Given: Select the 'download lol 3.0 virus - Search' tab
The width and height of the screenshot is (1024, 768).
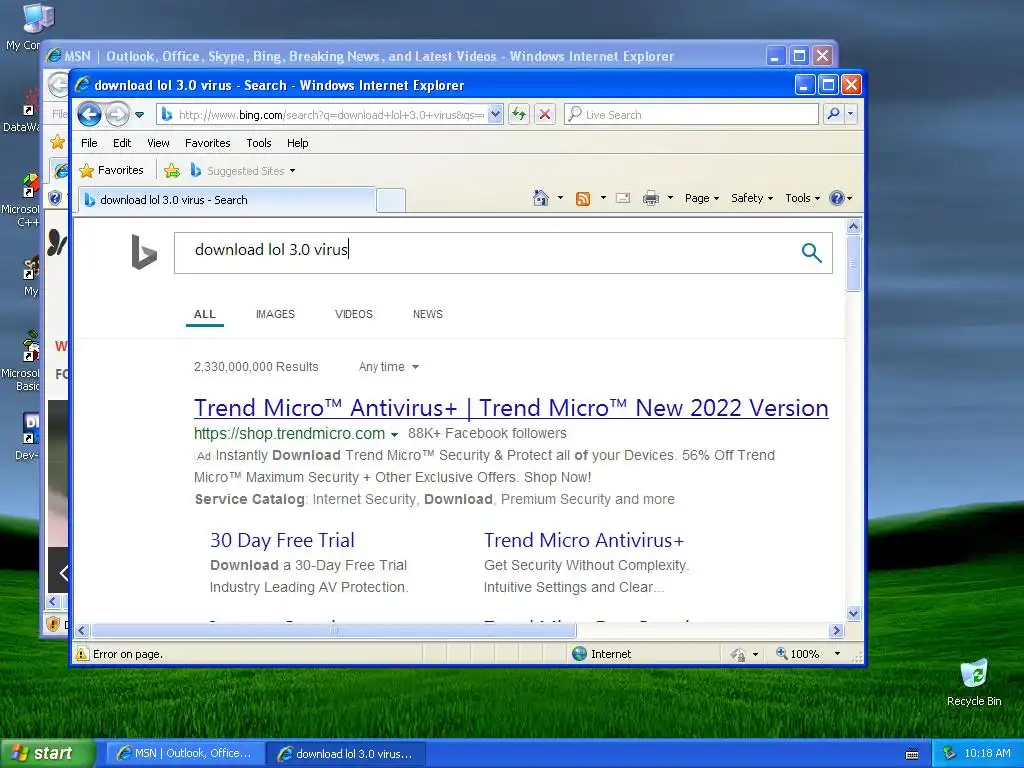Looking at the screenshot, I should click(x=227, y=200).
